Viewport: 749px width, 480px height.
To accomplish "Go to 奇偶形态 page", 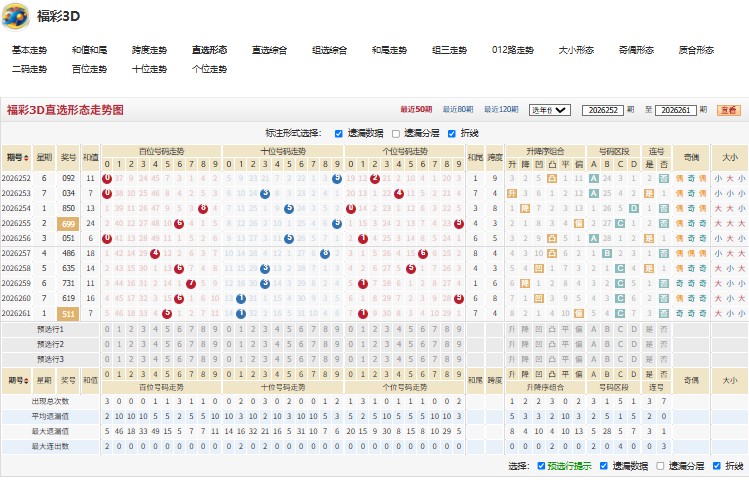I will tap(636, 50).
